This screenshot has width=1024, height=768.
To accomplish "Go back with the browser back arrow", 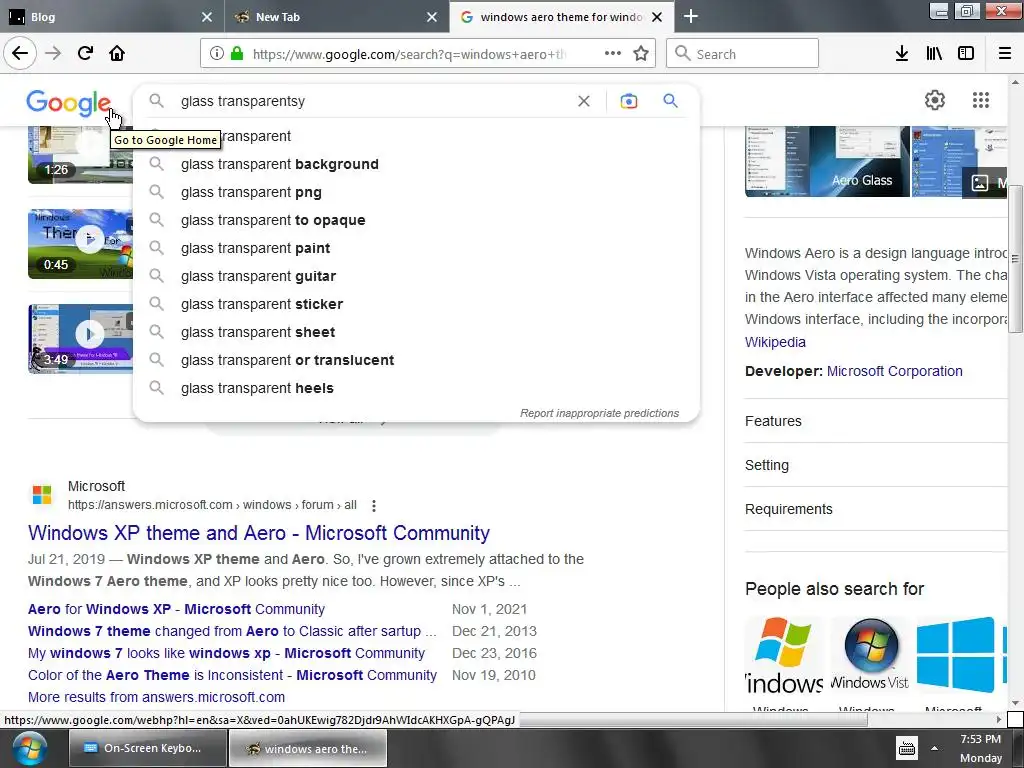I will click(20, 54).
